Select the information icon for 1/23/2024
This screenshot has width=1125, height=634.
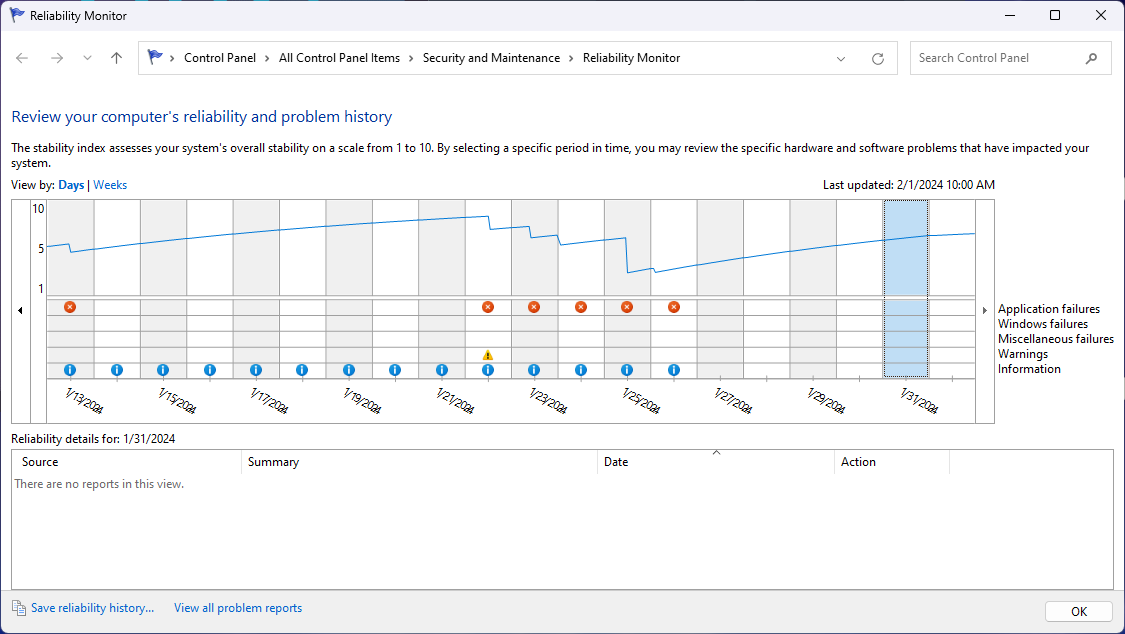click(x=534, y=370)
